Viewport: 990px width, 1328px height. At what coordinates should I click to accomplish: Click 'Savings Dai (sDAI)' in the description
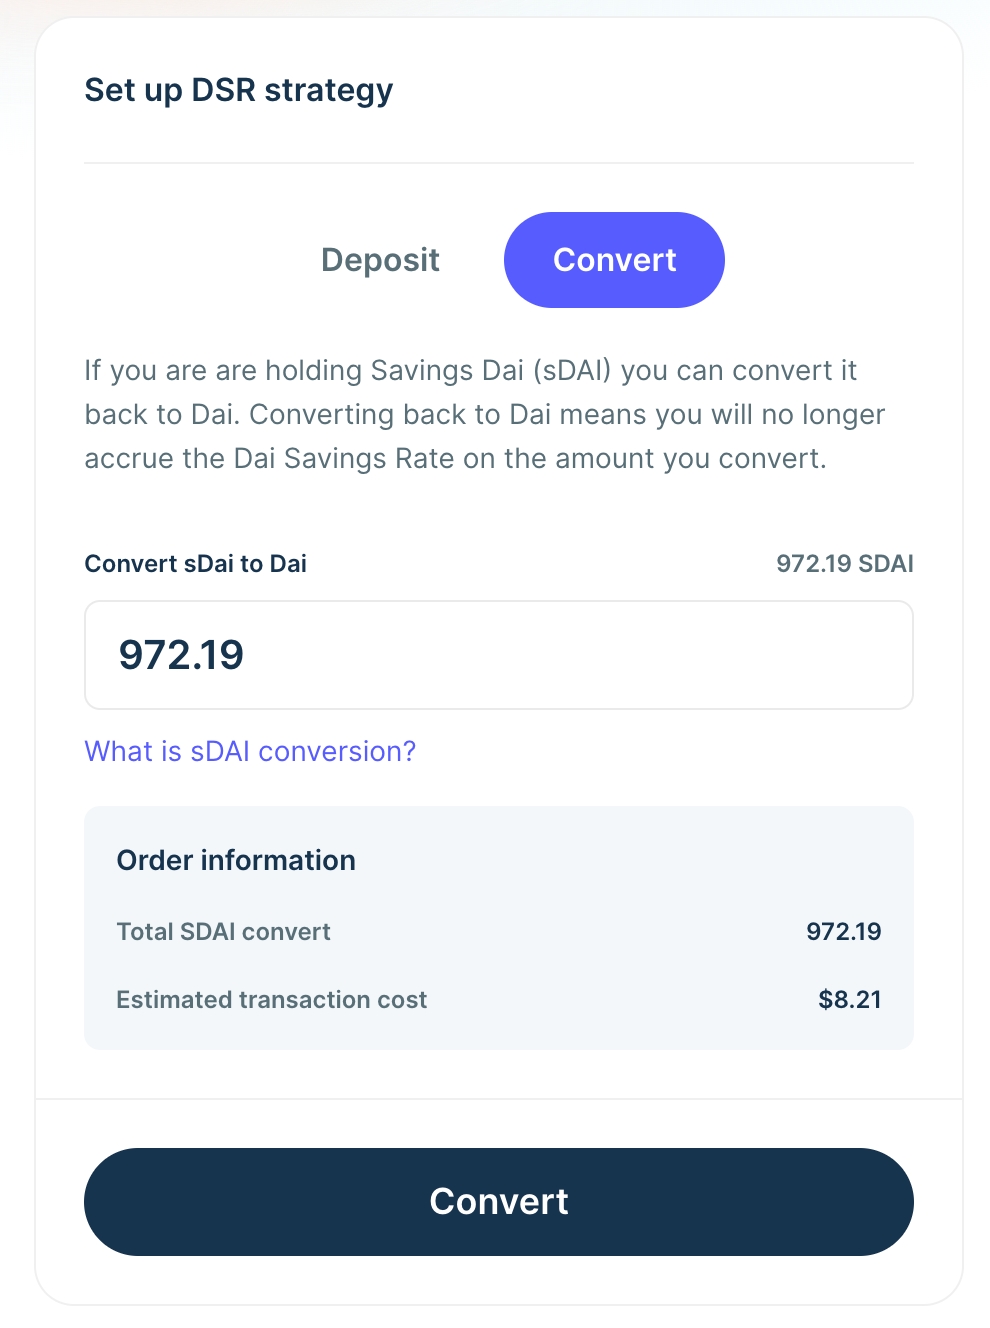490,370
